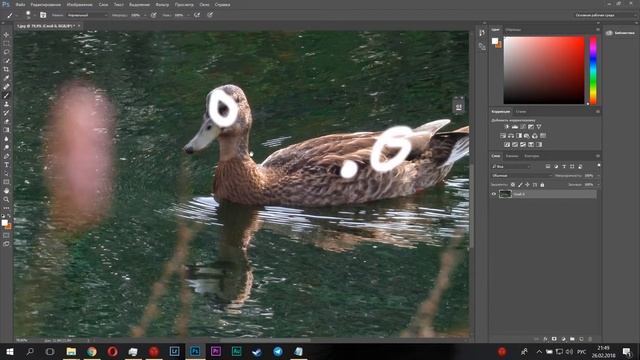Image resolution: width=640 pixels, height=360 pixels.
Task: Open the layer opacity dropdown arrow
Action: [598, 176]
